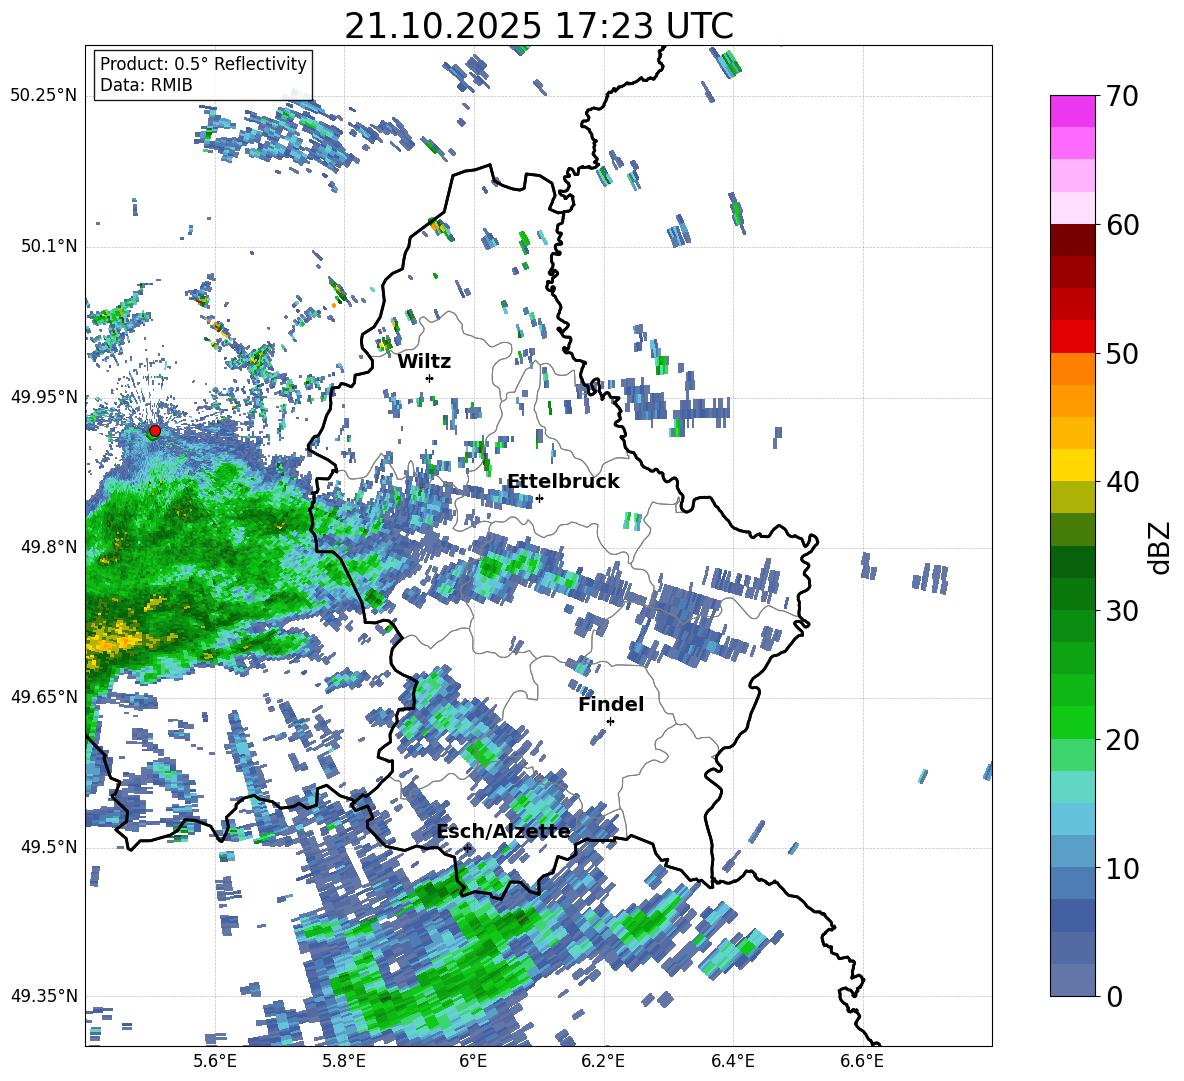The width and height of the screenshot is (1184, 1081).
Task: Click the colorbar tick label 20
Action: point(1122,739)
